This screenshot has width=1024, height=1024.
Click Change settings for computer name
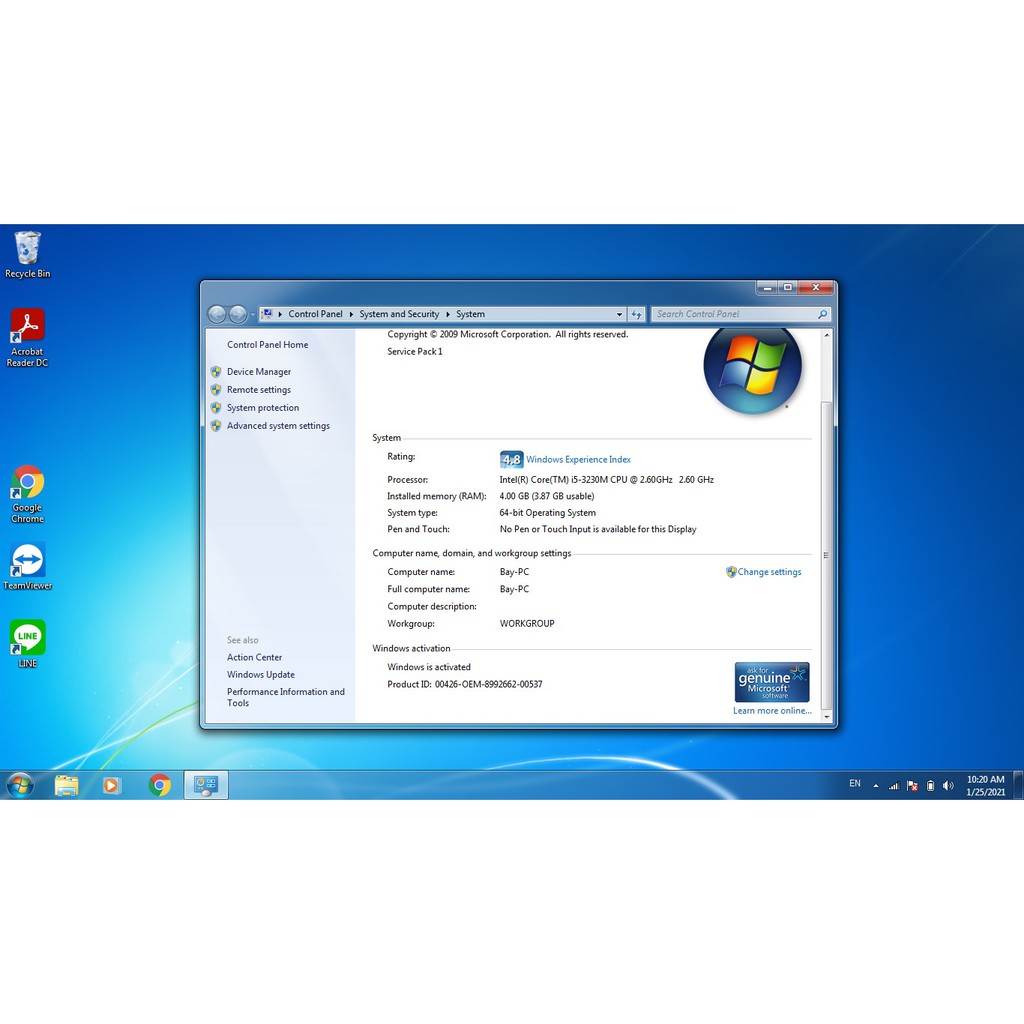coord(769,572)
